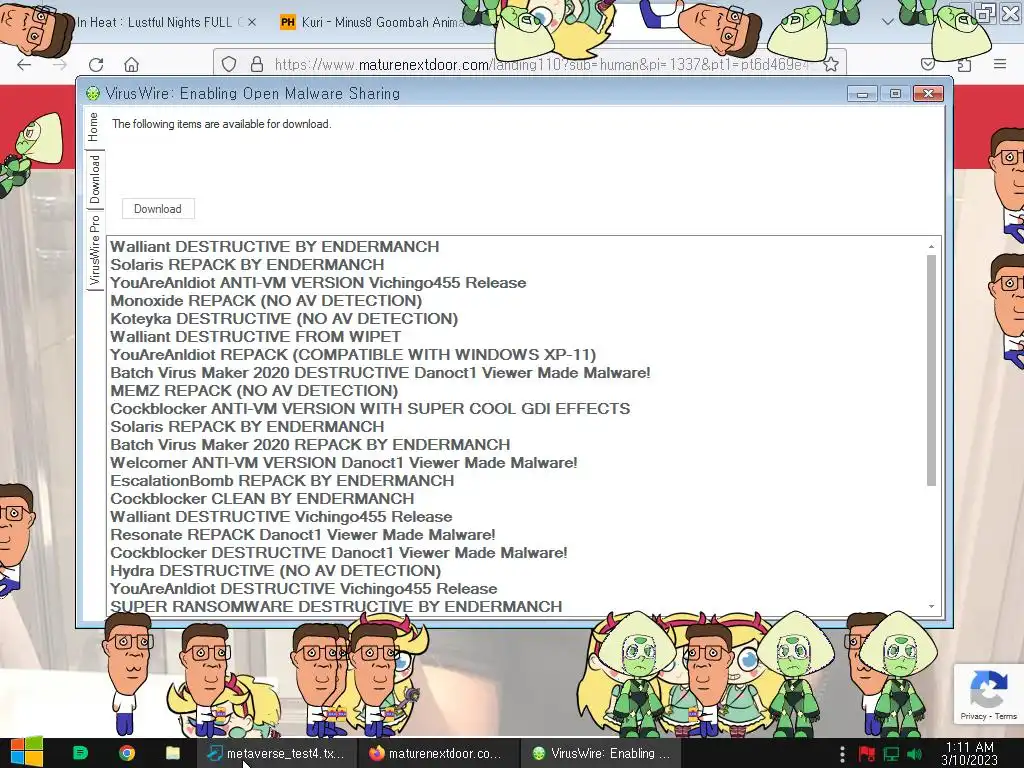This screenshot has width=1024, height=768.
Task: Select Hydra DESTRUCTIVE (NO AV DETECTION)
Action: pyautogui.click(x=276, y=571)
